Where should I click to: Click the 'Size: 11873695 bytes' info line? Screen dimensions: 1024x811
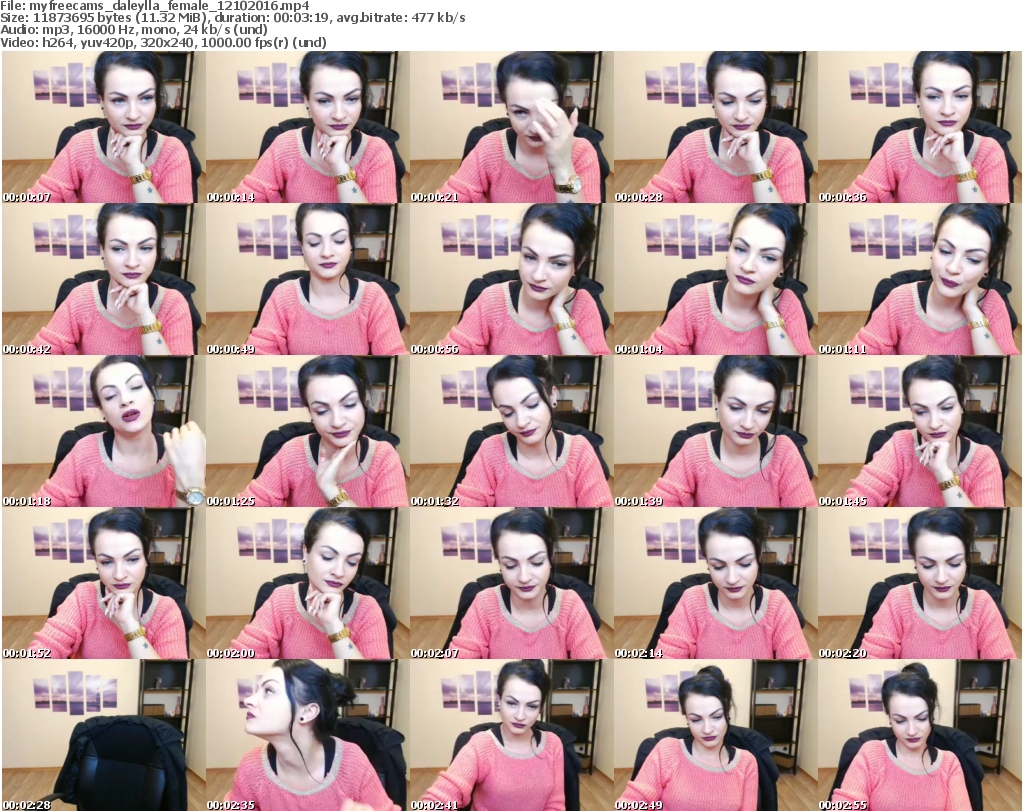coord(233,18)
